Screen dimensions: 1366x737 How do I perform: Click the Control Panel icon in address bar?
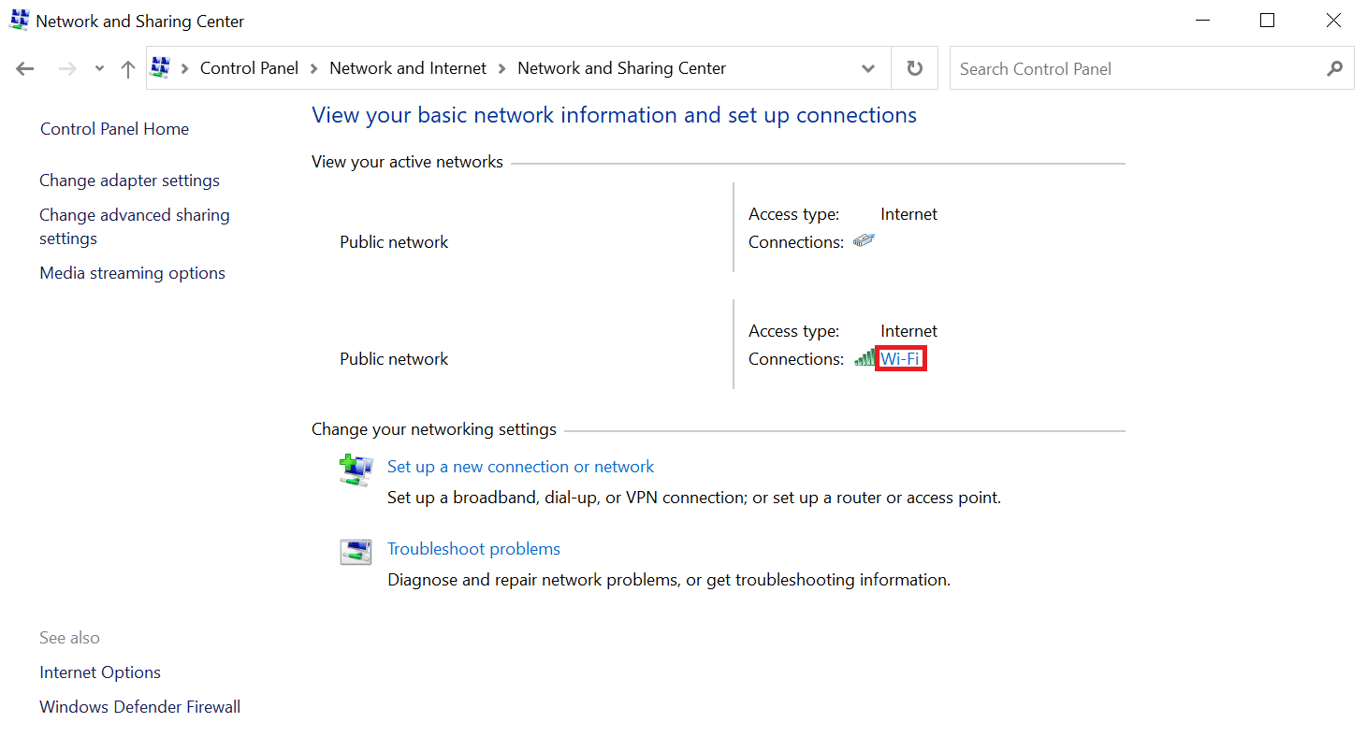click(x=159, y=67)
